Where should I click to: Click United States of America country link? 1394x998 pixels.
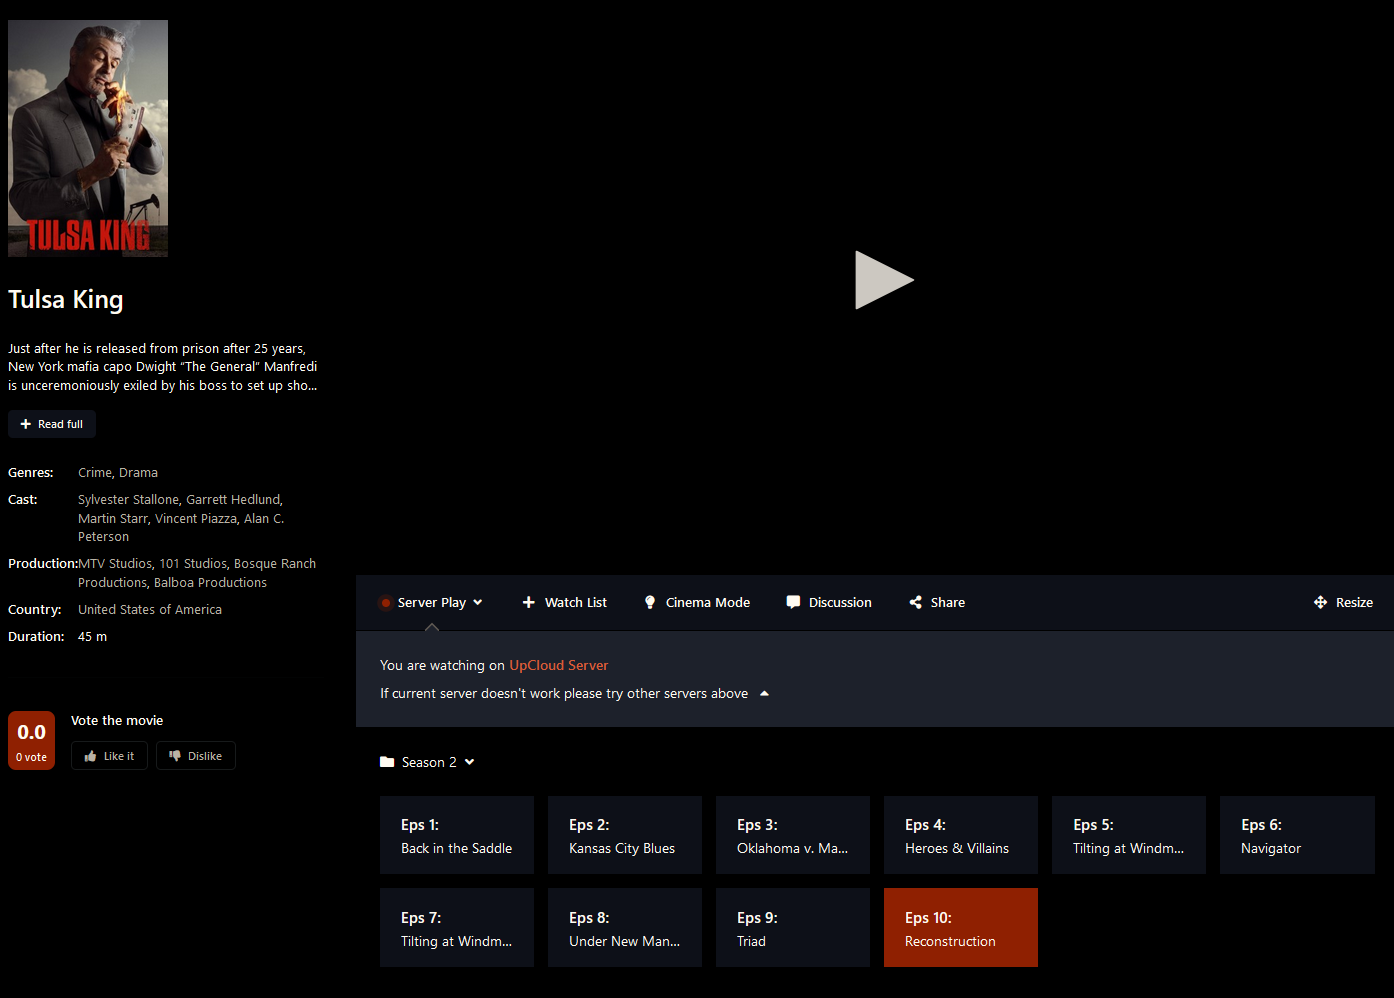(150, 609)
